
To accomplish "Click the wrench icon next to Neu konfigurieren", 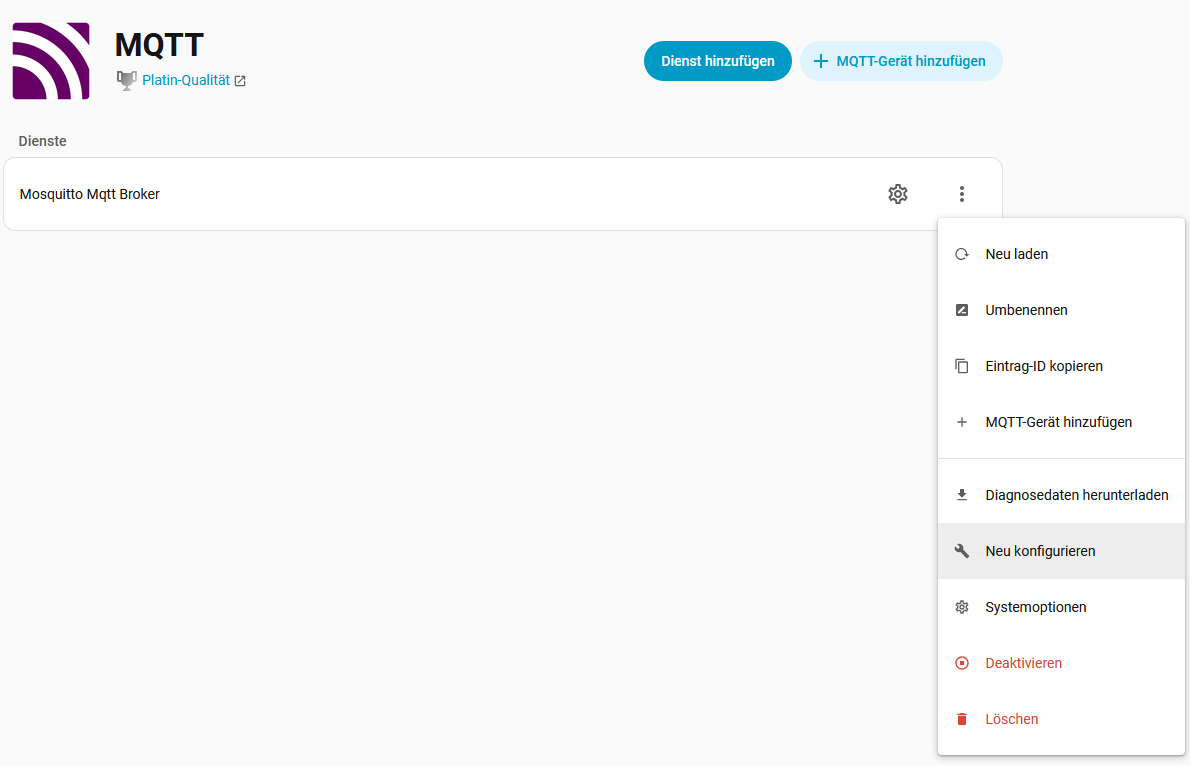I will [962, 551].
